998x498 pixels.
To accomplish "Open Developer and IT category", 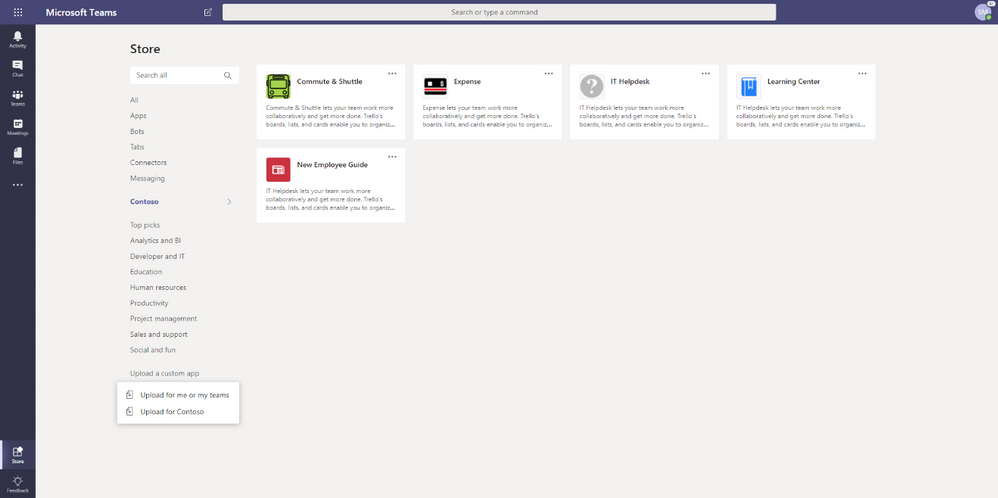I will 158,256.
